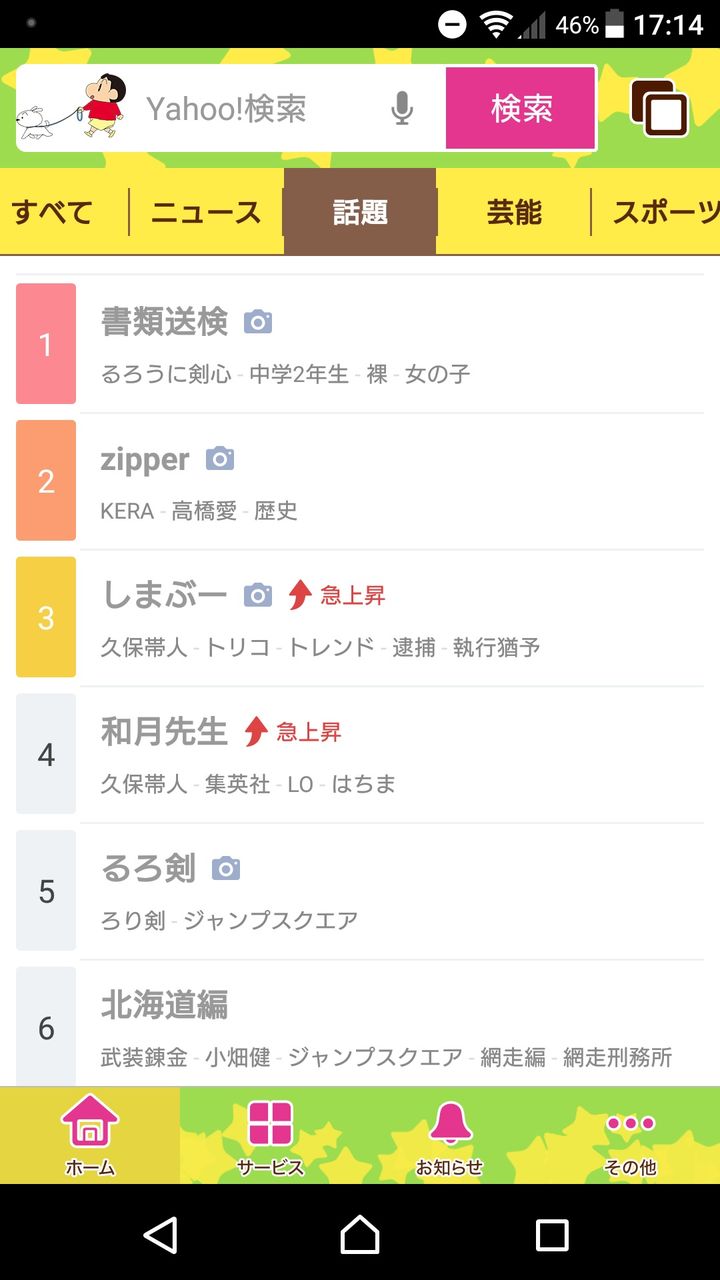Viewport: 720px width, 1280px height.
Task: Tap the camera icon beside 書類送検
Action: point(258,322)
